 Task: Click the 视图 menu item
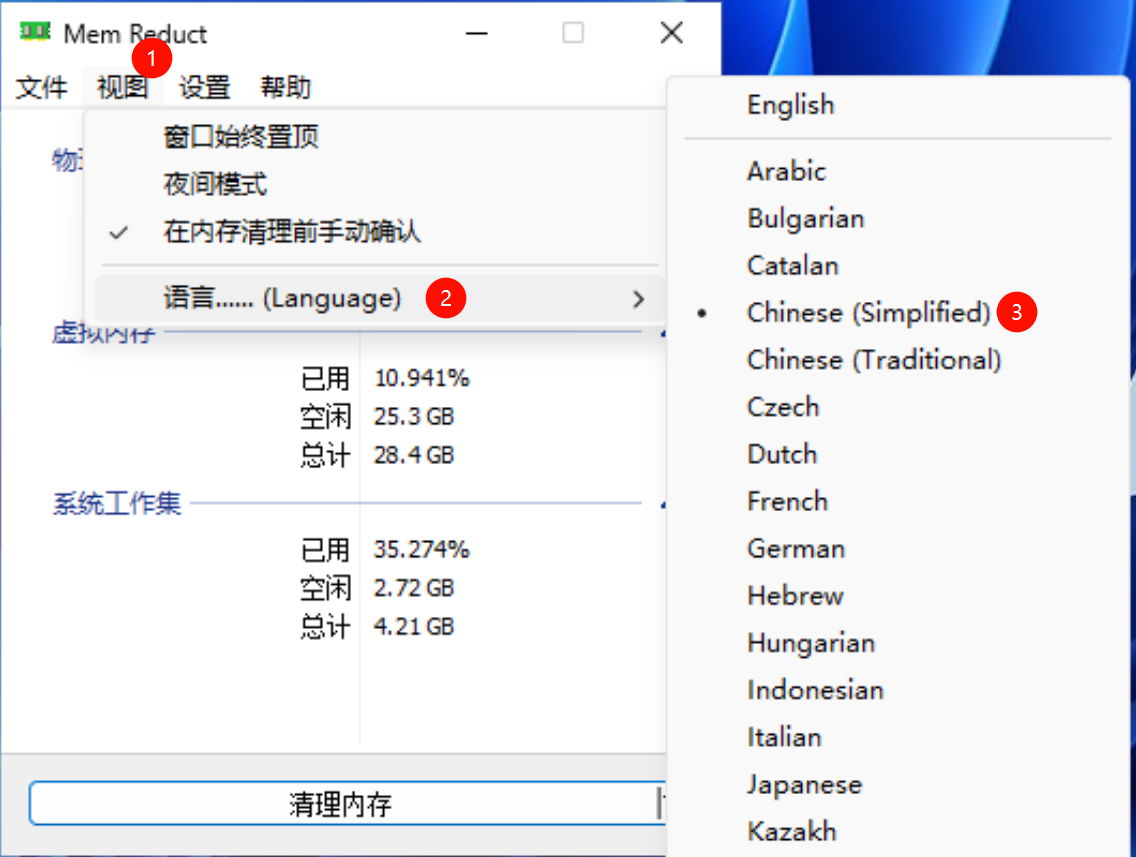click(122, 87)
